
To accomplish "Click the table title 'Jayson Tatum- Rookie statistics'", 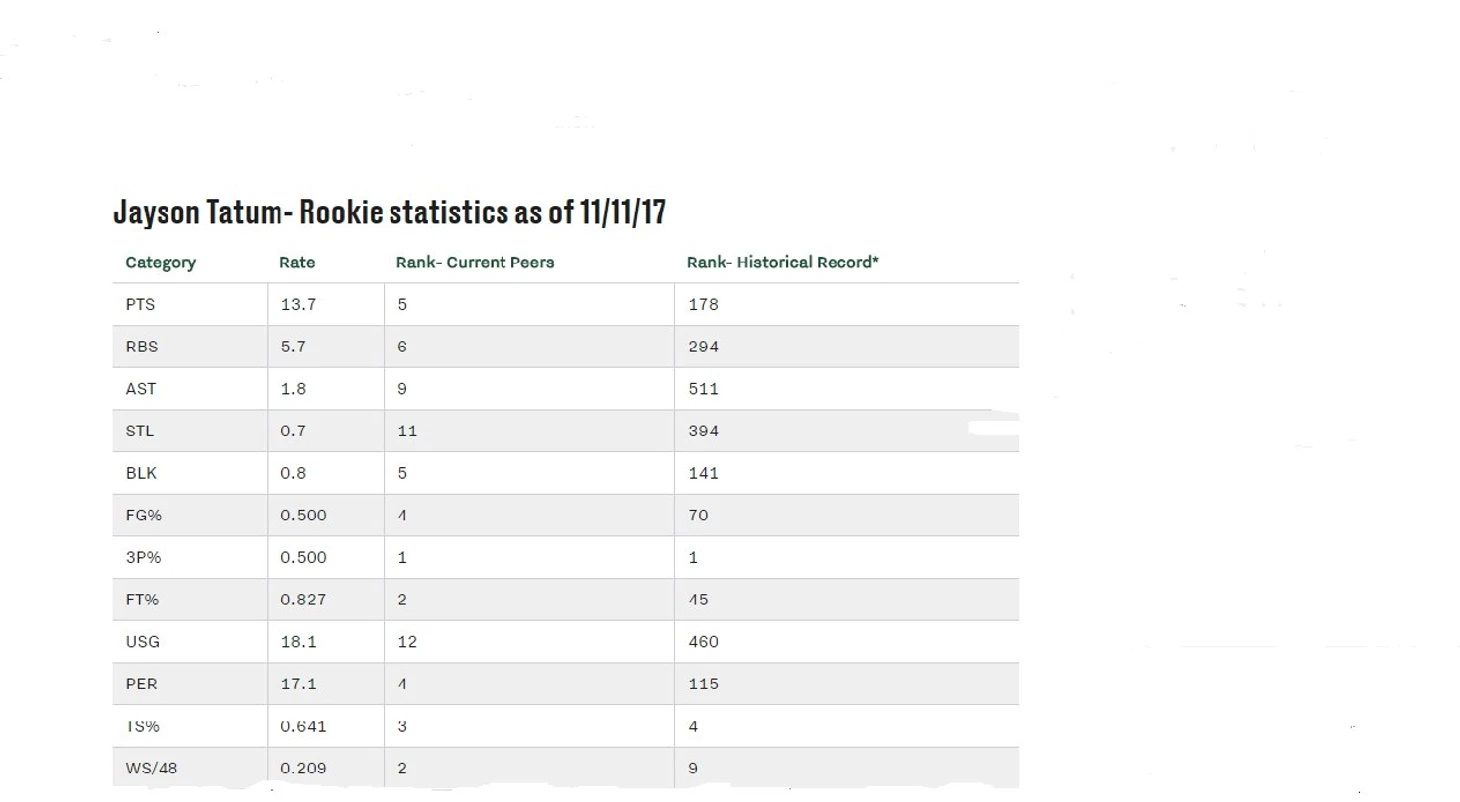I will coord(389,212).
